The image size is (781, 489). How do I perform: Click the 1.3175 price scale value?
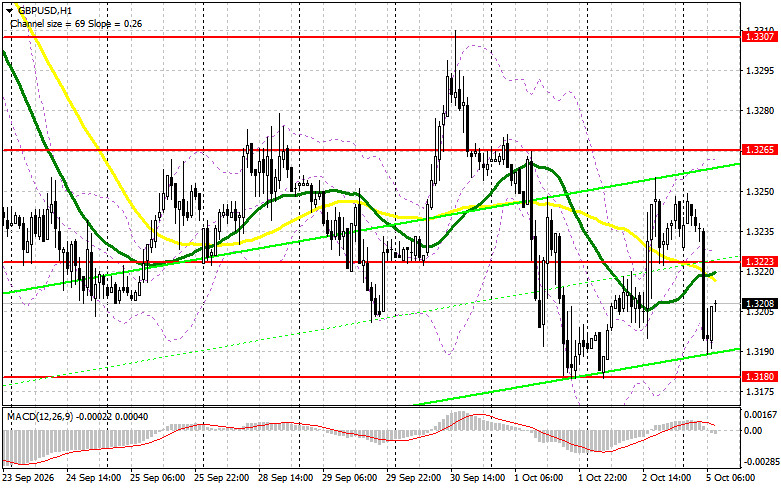pos(761,391)
